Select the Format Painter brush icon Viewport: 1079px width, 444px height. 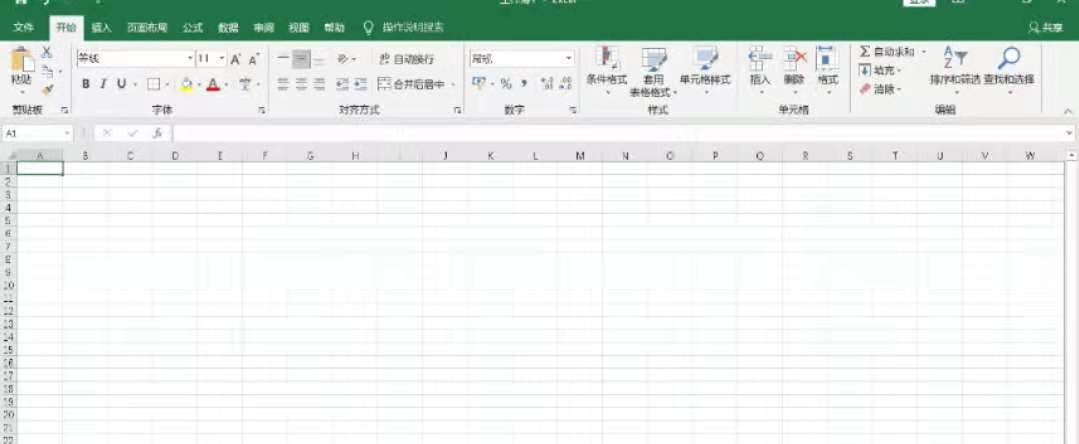tap(47, 89)
